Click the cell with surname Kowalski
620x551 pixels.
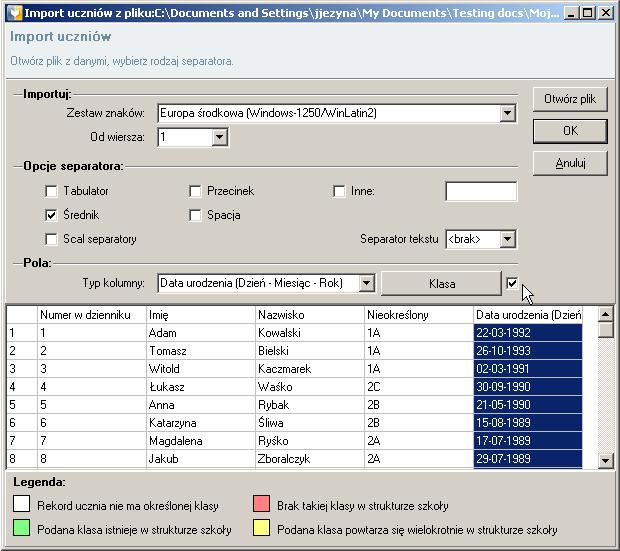click(x=310, y=333)
